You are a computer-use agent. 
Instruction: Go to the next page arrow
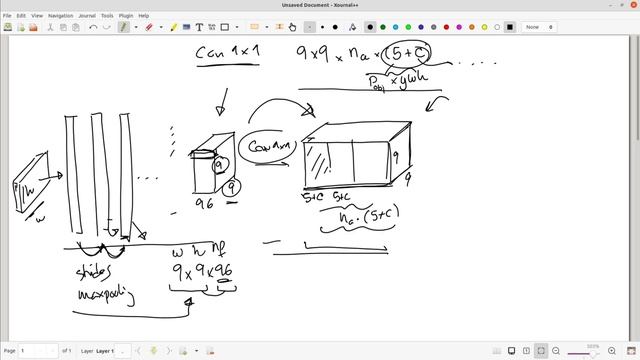coord(168,351)
